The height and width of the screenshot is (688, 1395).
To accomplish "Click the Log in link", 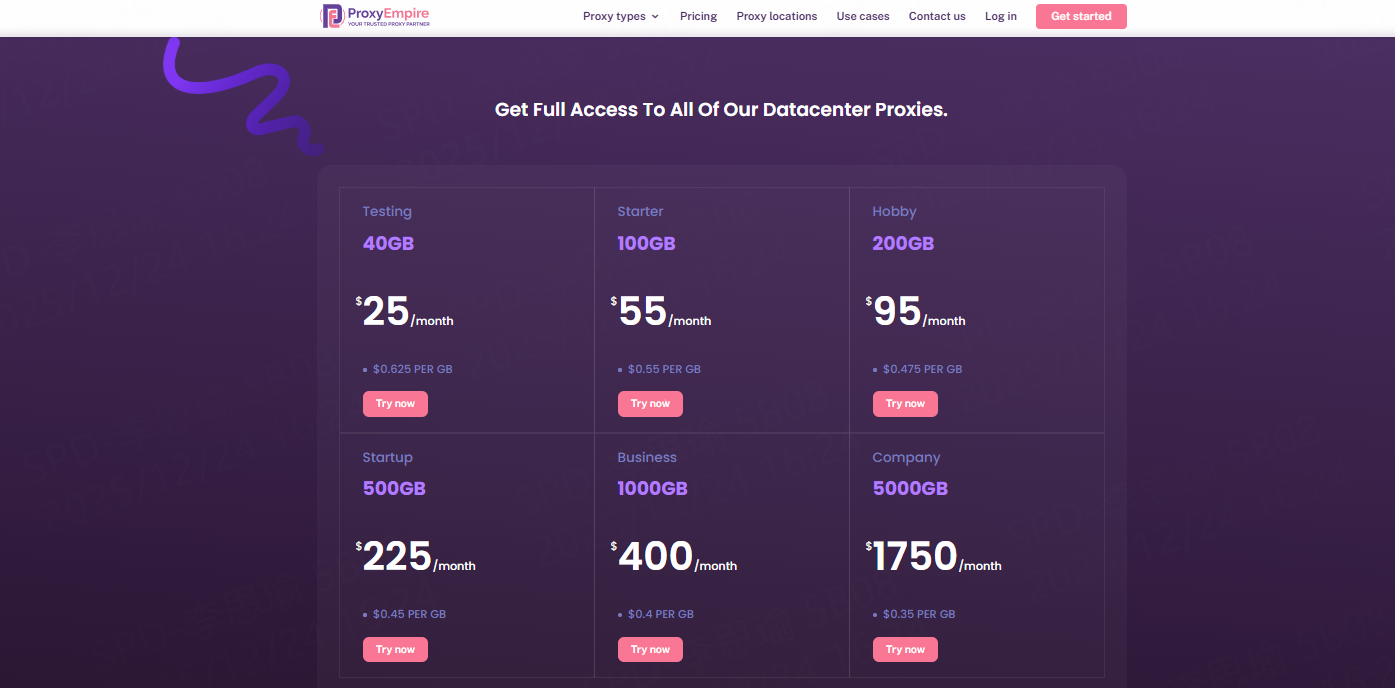I will click(x=1000, y=16).
